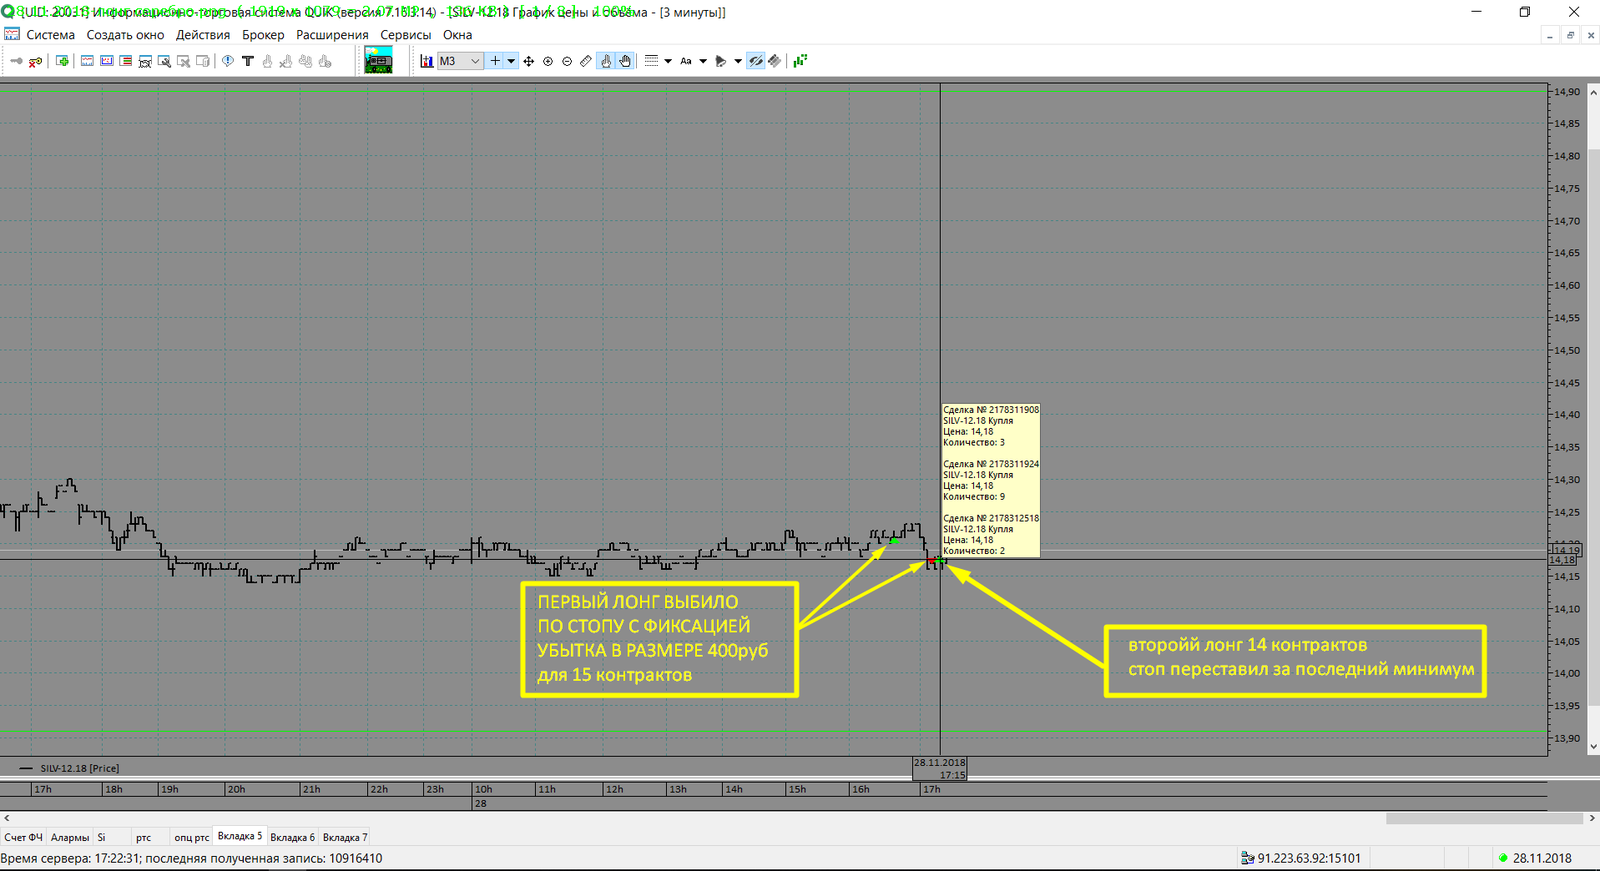Screen dimensions: 1600x871
Task: Click the green bars indicator icon
Action: (800, 61)
